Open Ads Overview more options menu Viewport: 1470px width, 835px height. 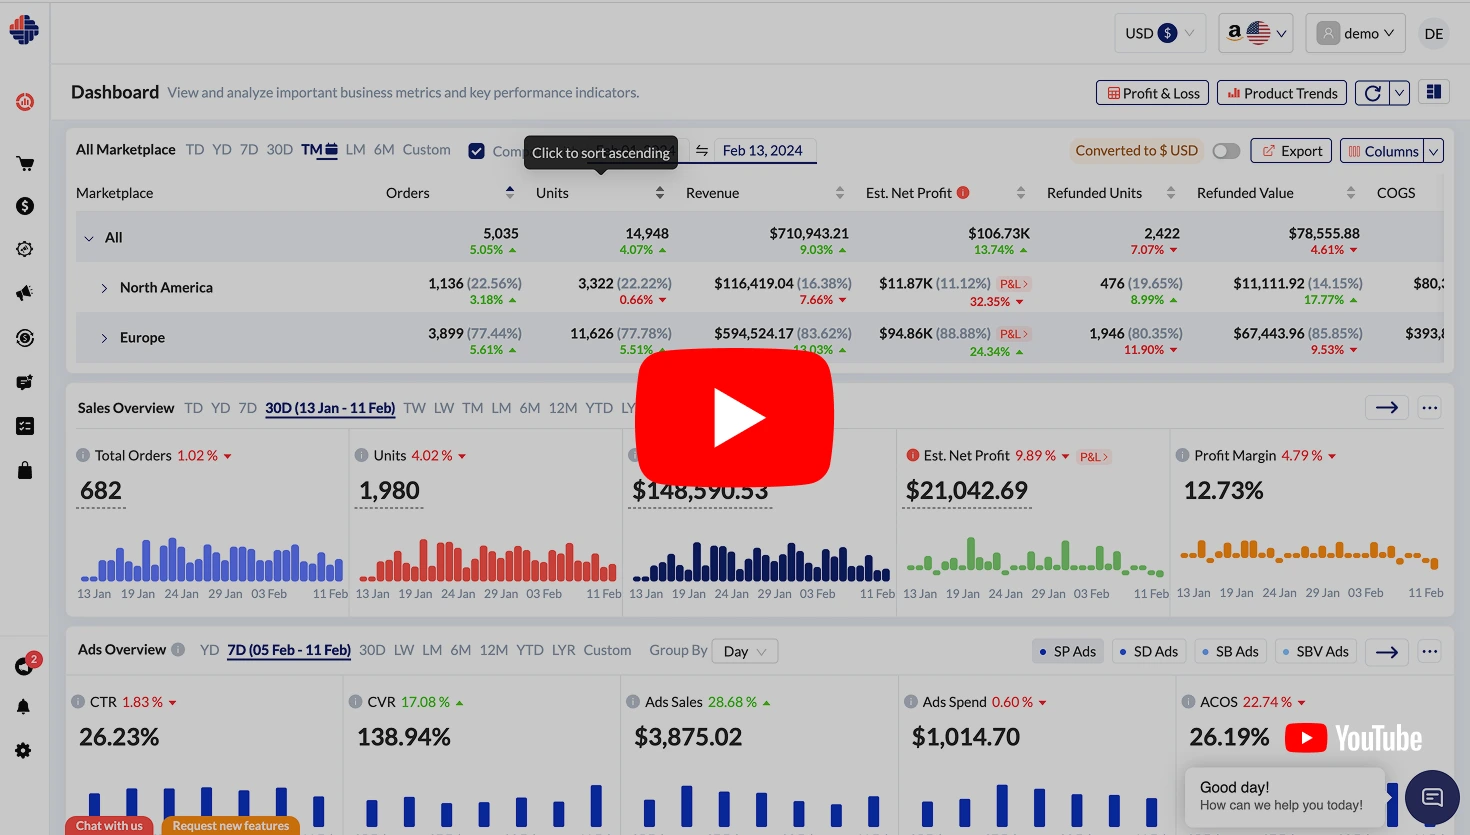[1430, 651]
